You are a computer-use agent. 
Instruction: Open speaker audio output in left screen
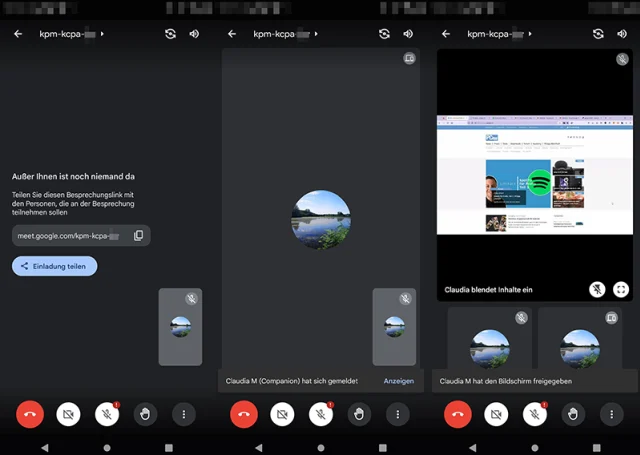[x=194, y=34]
